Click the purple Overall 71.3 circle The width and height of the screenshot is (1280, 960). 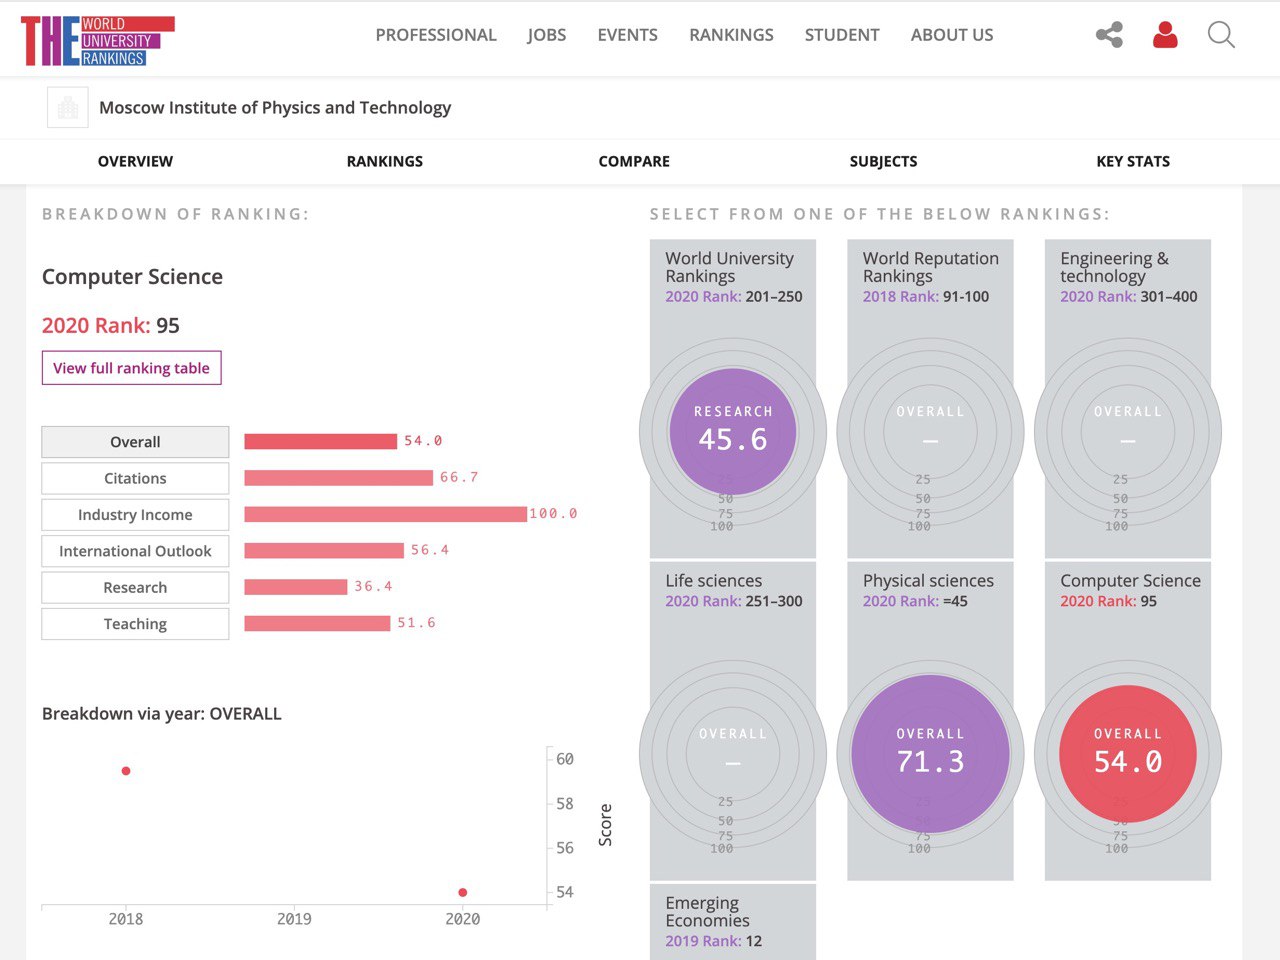(x=930, y=754)
